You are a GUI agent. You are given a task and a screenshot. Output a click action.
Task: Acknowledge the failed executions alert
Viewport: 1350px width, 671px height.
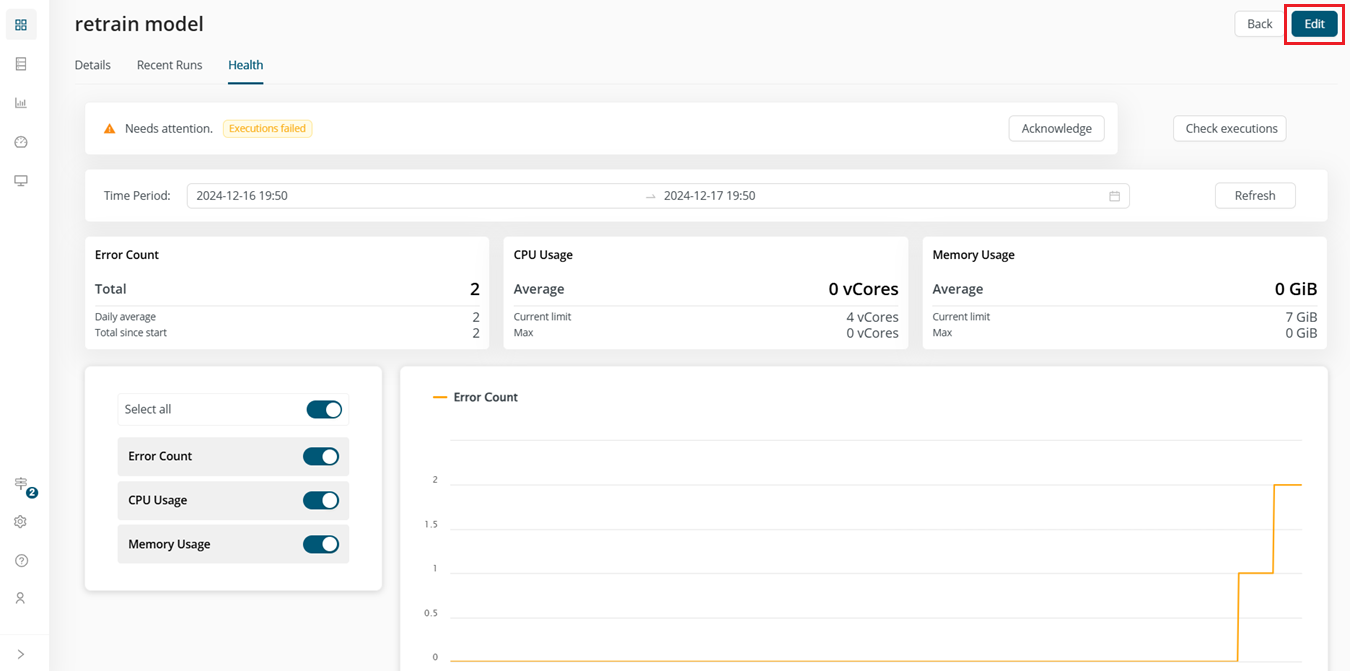(x=1057, y=128)
